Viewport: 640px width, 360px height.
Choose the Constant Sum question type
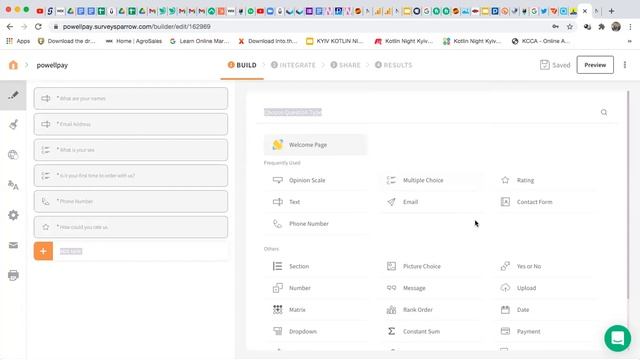[431, 331]
